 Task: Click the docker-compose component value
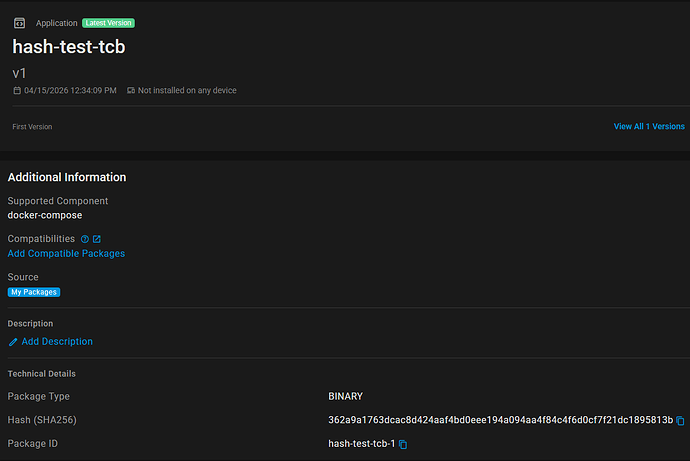click(45, 215)
